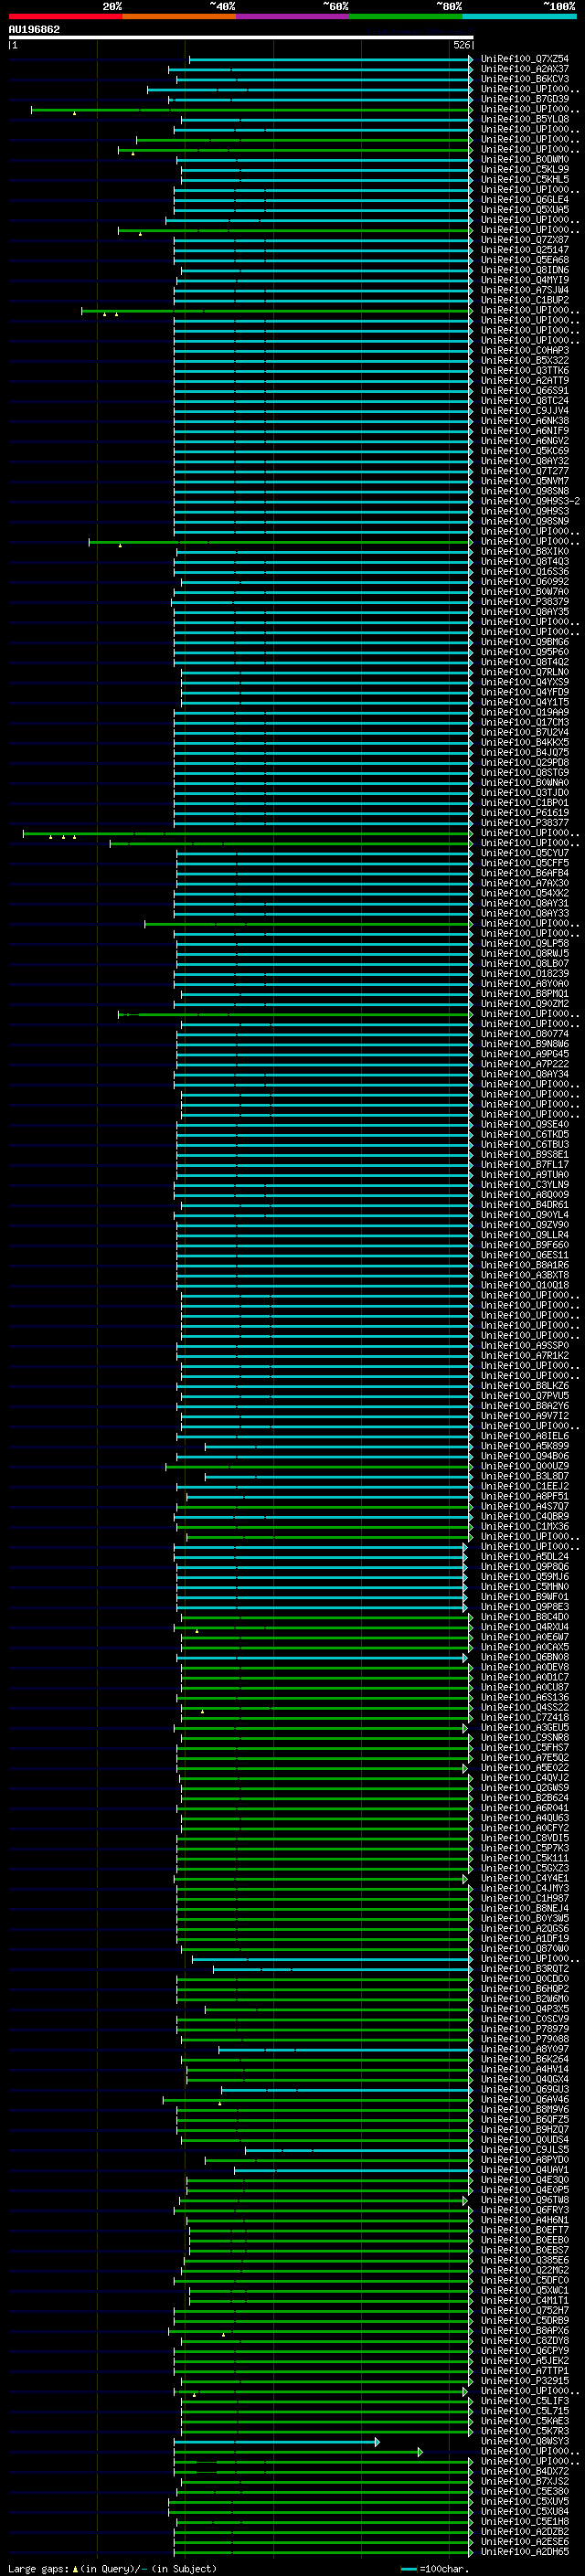Select UniRef100_Q7PVU5 from the hit list
Viewport: 585px width, 2576px height.
pyautogui.click(x=524, y=1396)
